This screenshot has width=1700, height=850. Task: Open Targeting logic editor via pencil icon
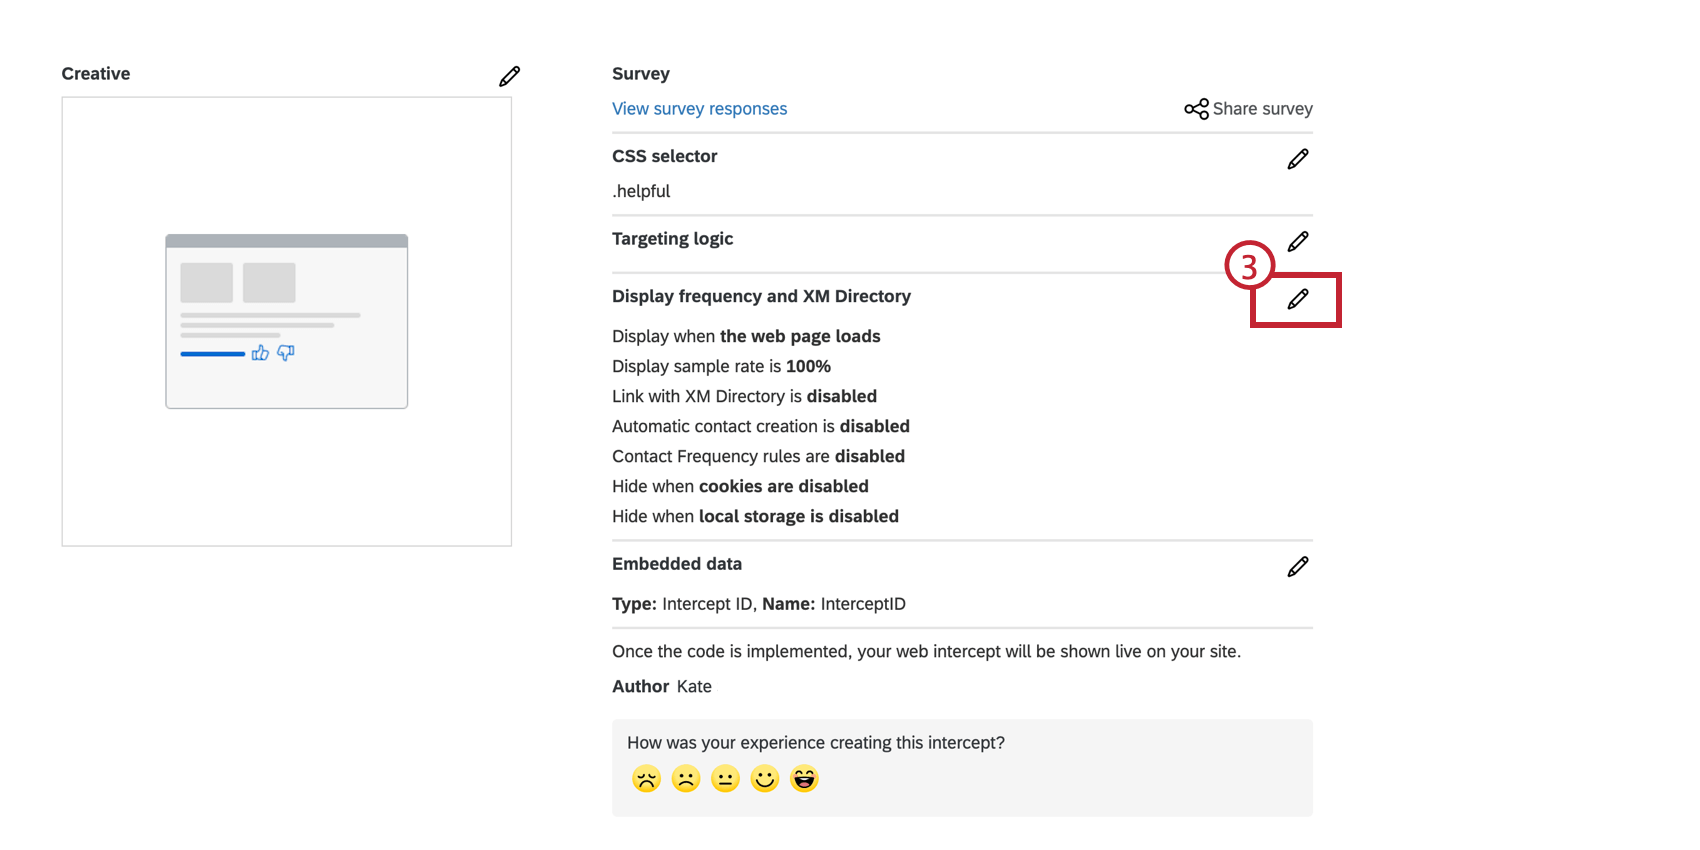pyautogui.click(x=1297, y=242)
